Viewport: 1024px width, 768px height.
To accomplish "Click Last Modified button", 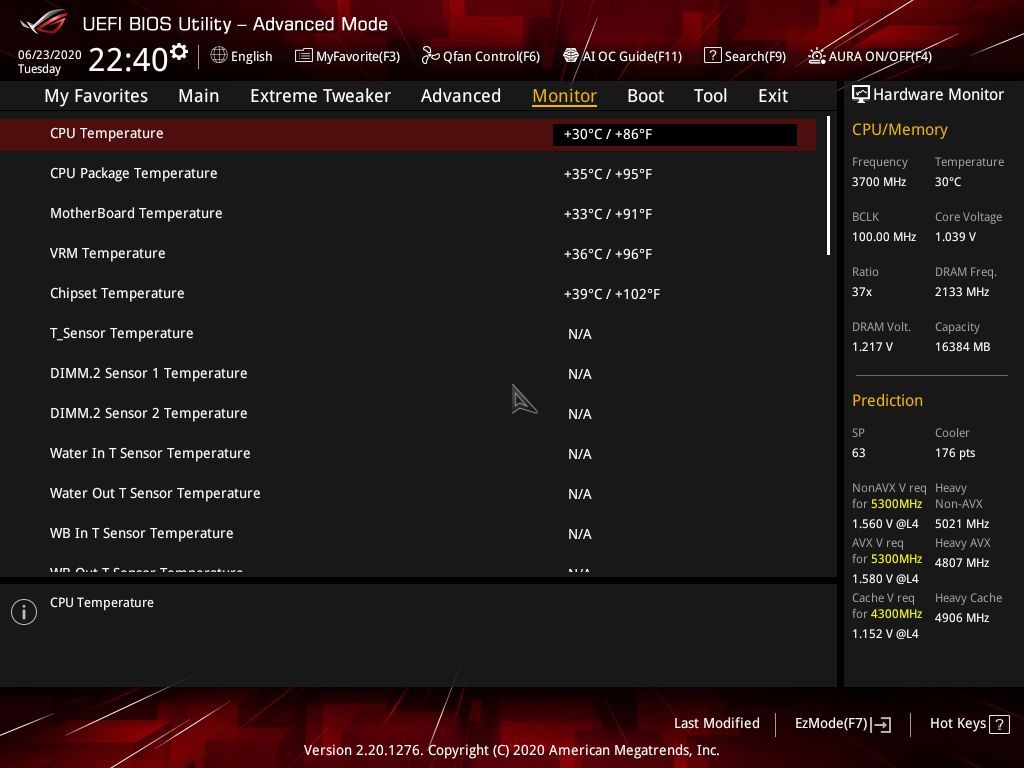I will pyautogui.click(x=716, y=723).
